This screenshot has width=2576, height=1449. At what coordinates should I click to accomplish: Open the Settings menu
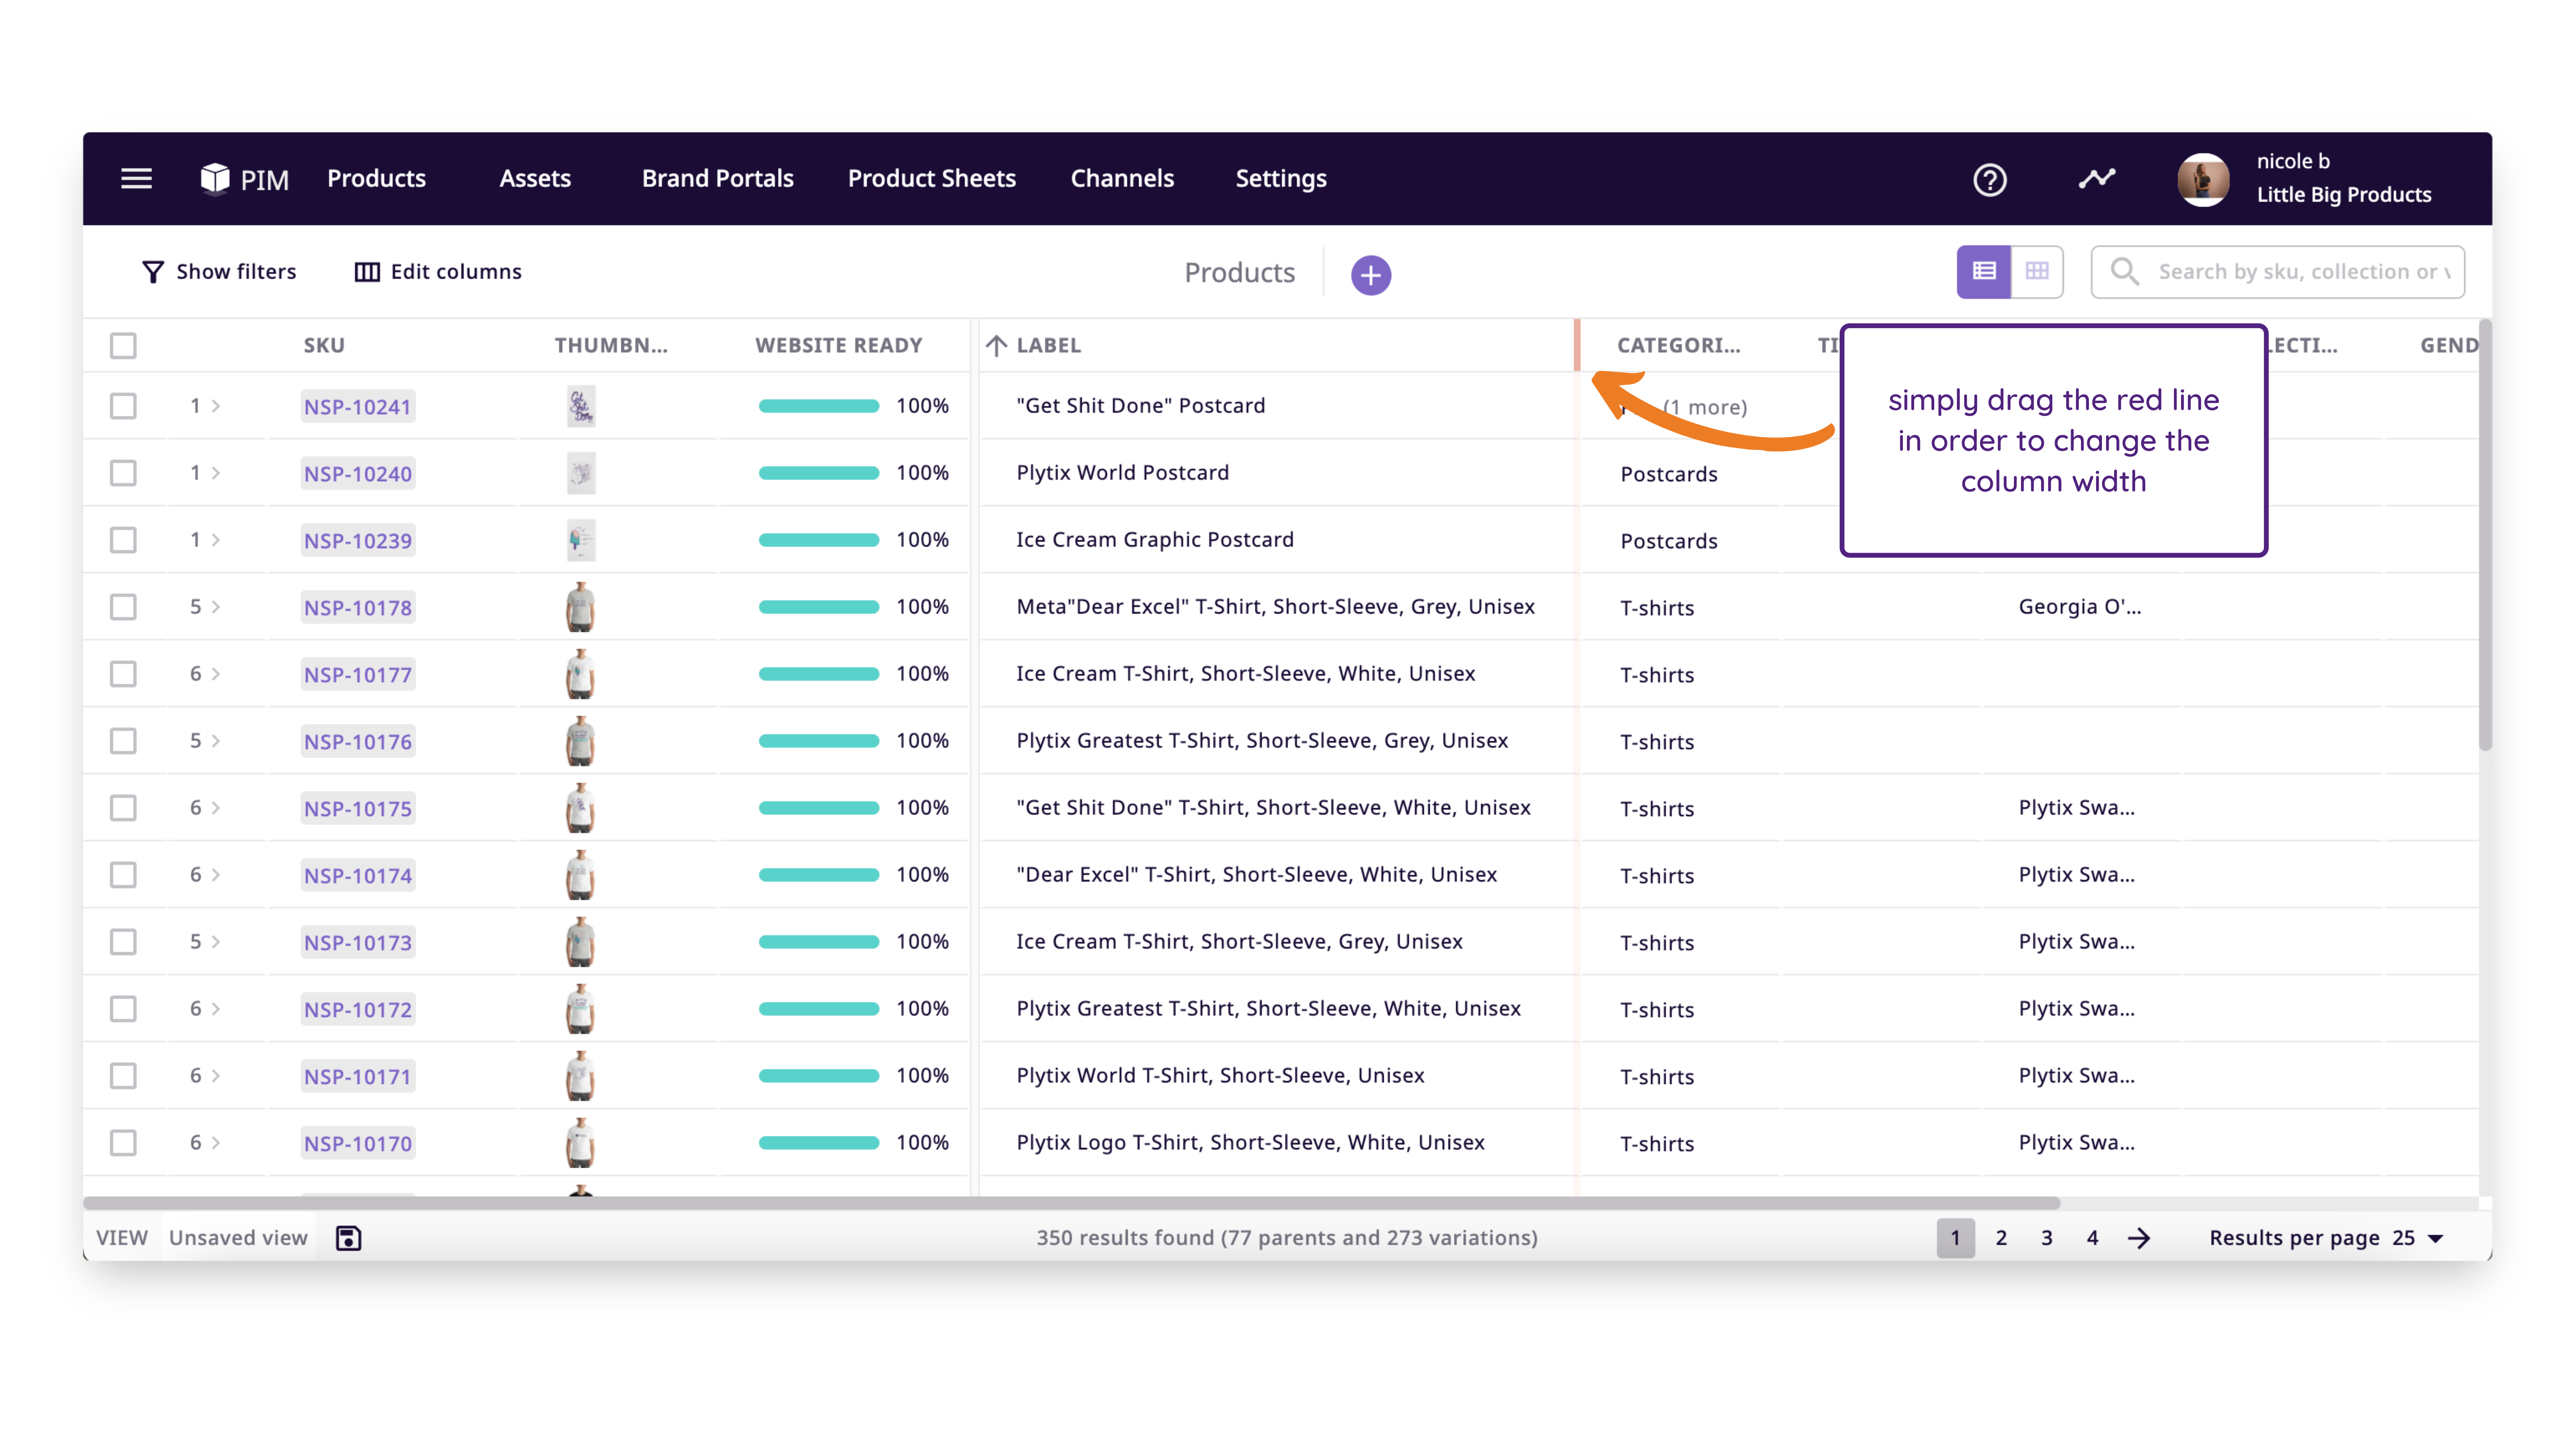(1280, 179)
